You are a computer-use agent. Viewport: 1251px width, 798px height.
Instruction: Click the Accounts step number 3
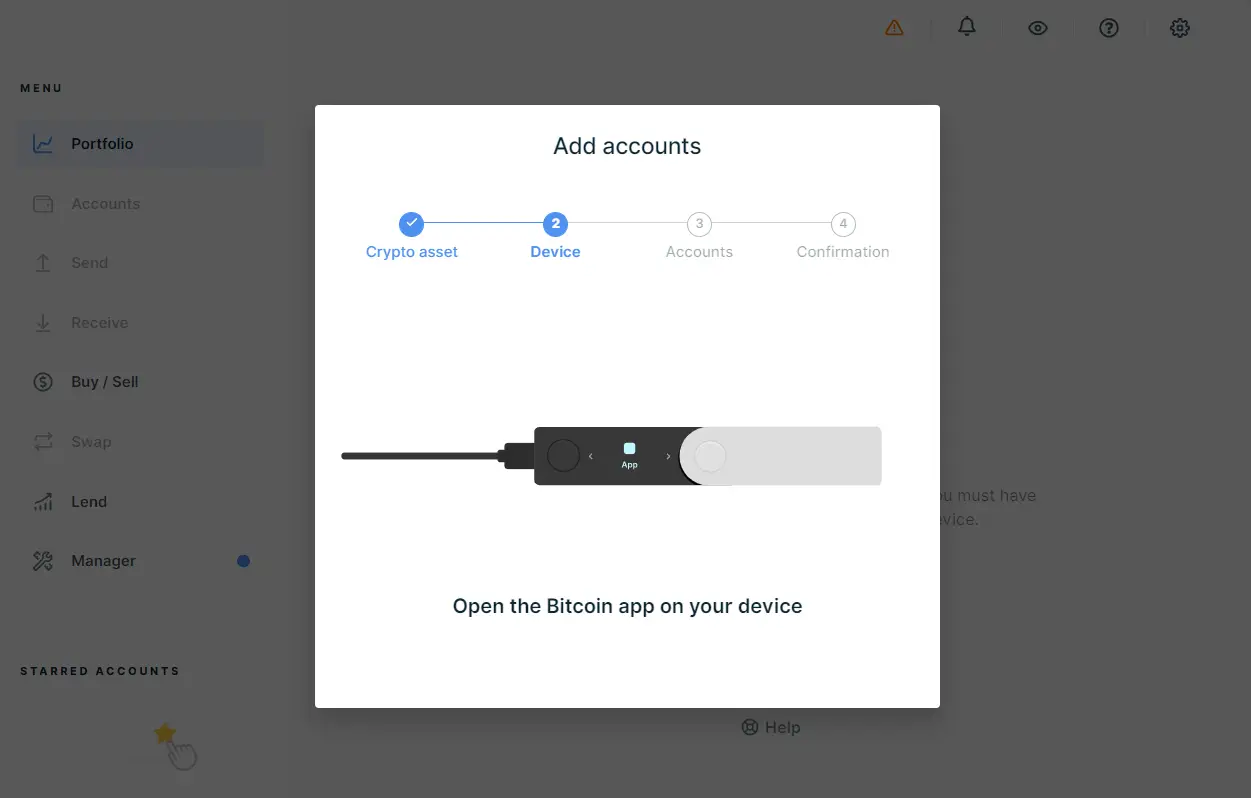(x=699, y=223)
